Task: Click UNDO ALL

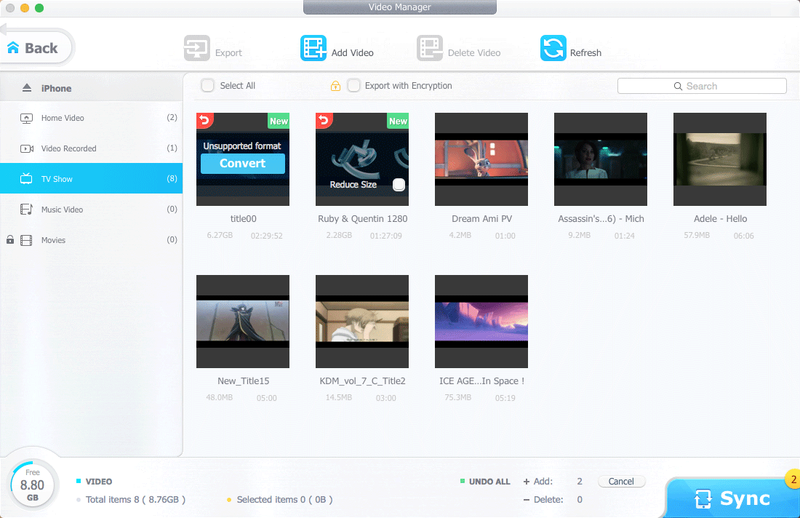Action: click(x=489, y=481)
